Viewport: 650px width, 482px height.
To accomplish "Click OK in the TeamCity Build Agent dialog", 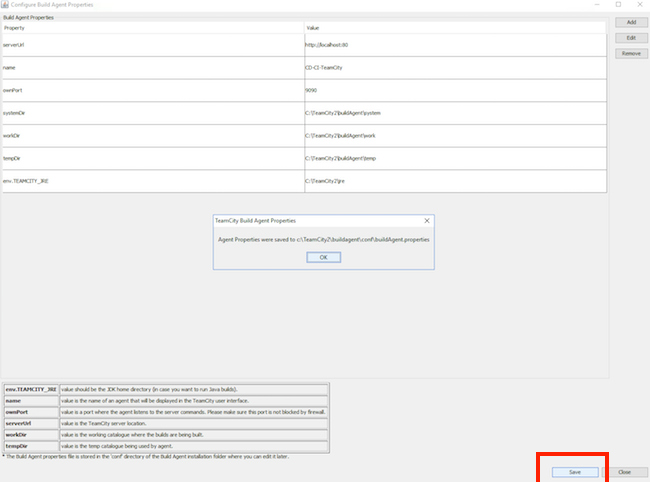I will pyautogui.click(x=323, y=257).
